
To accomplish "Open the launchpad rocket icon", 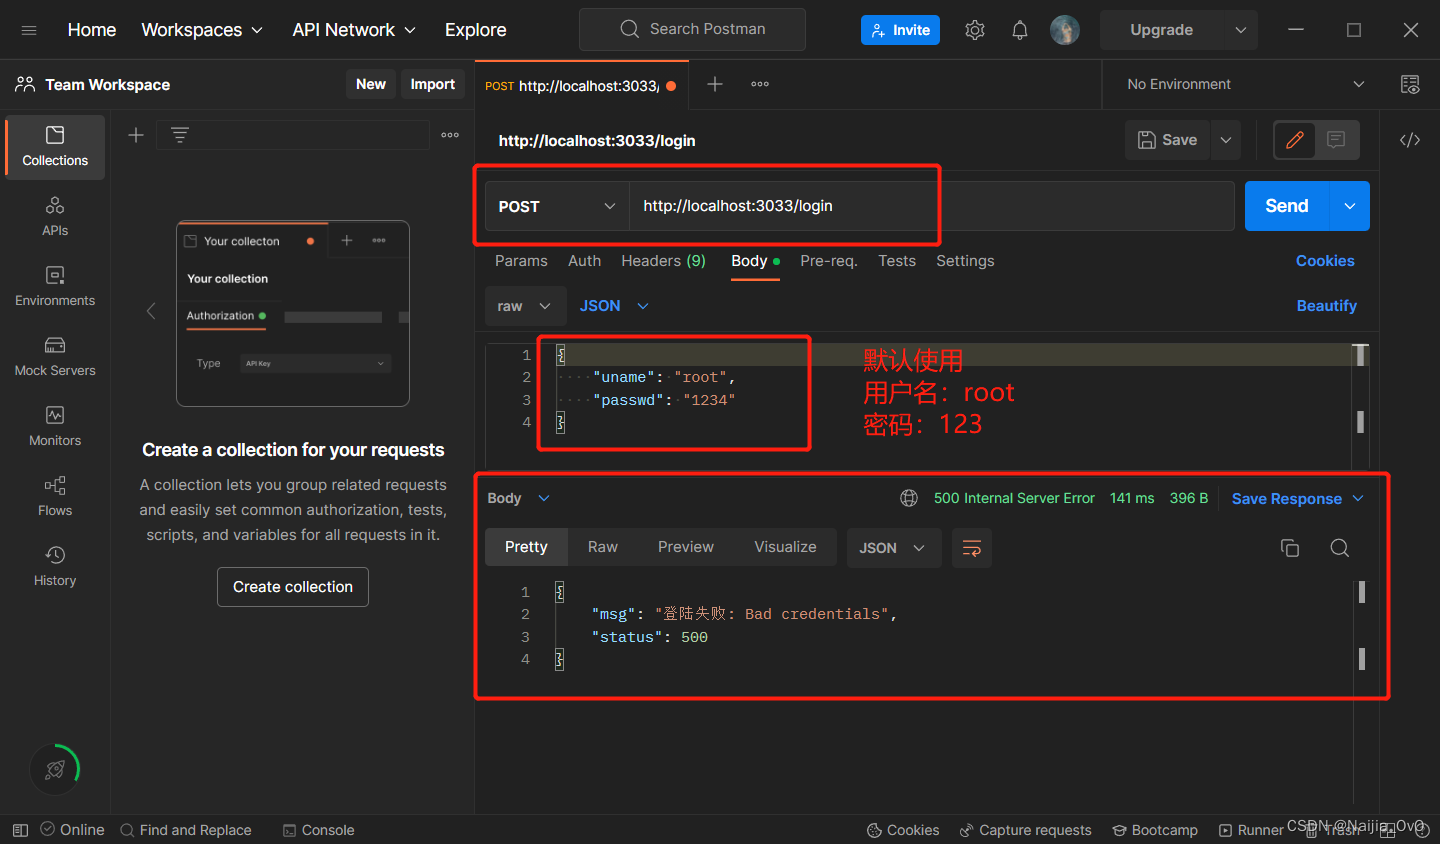I will pyautogui.click(x=55, y=769).
